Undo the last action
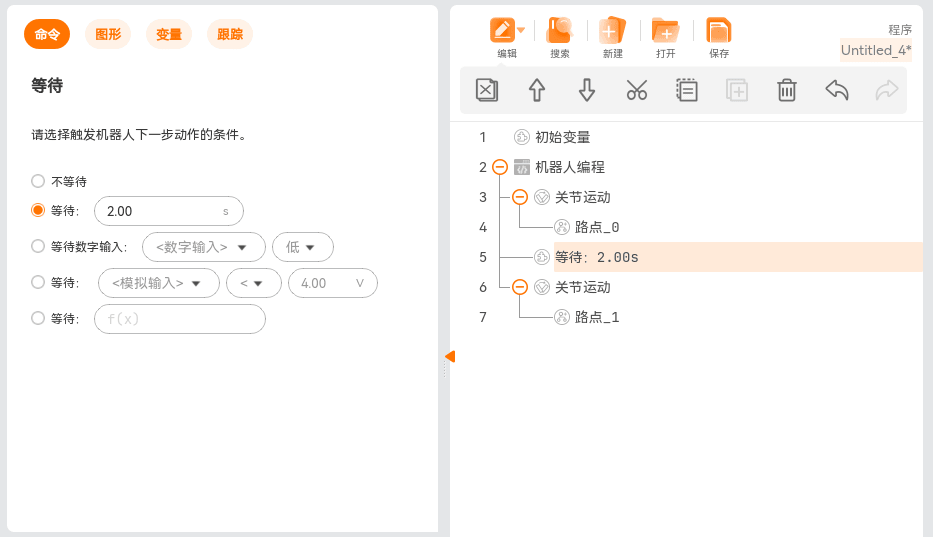Image resolution: width=933 pixels, height=537 pixels. click(837, 90)
